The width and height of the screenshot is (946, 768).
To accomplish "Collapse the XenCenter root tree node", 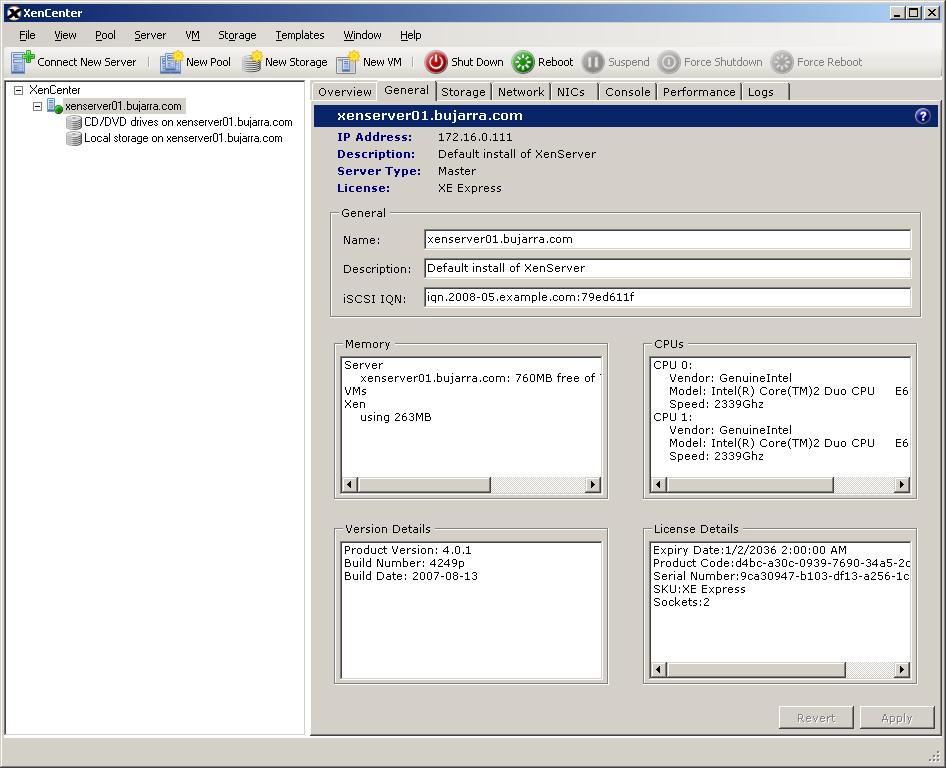I will point(19,90).
